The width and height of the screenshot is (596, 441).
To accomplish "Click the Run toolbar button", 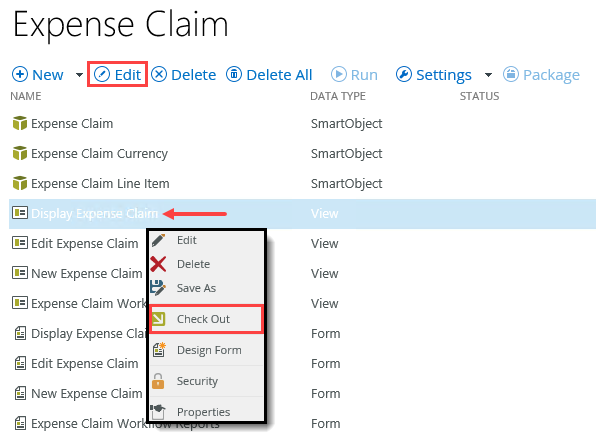I will (x=354, y=75).
